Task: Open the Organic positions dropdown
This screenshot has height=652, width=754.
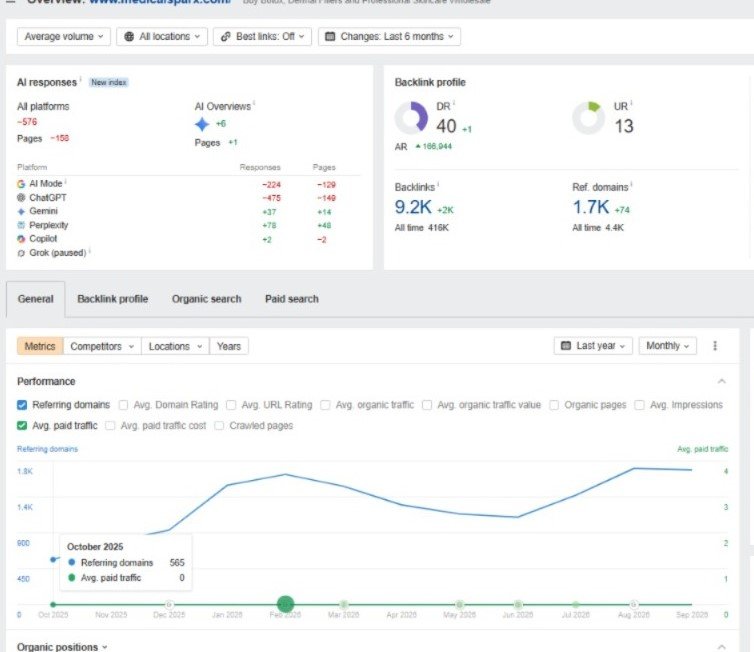Action: coord(62,647)
